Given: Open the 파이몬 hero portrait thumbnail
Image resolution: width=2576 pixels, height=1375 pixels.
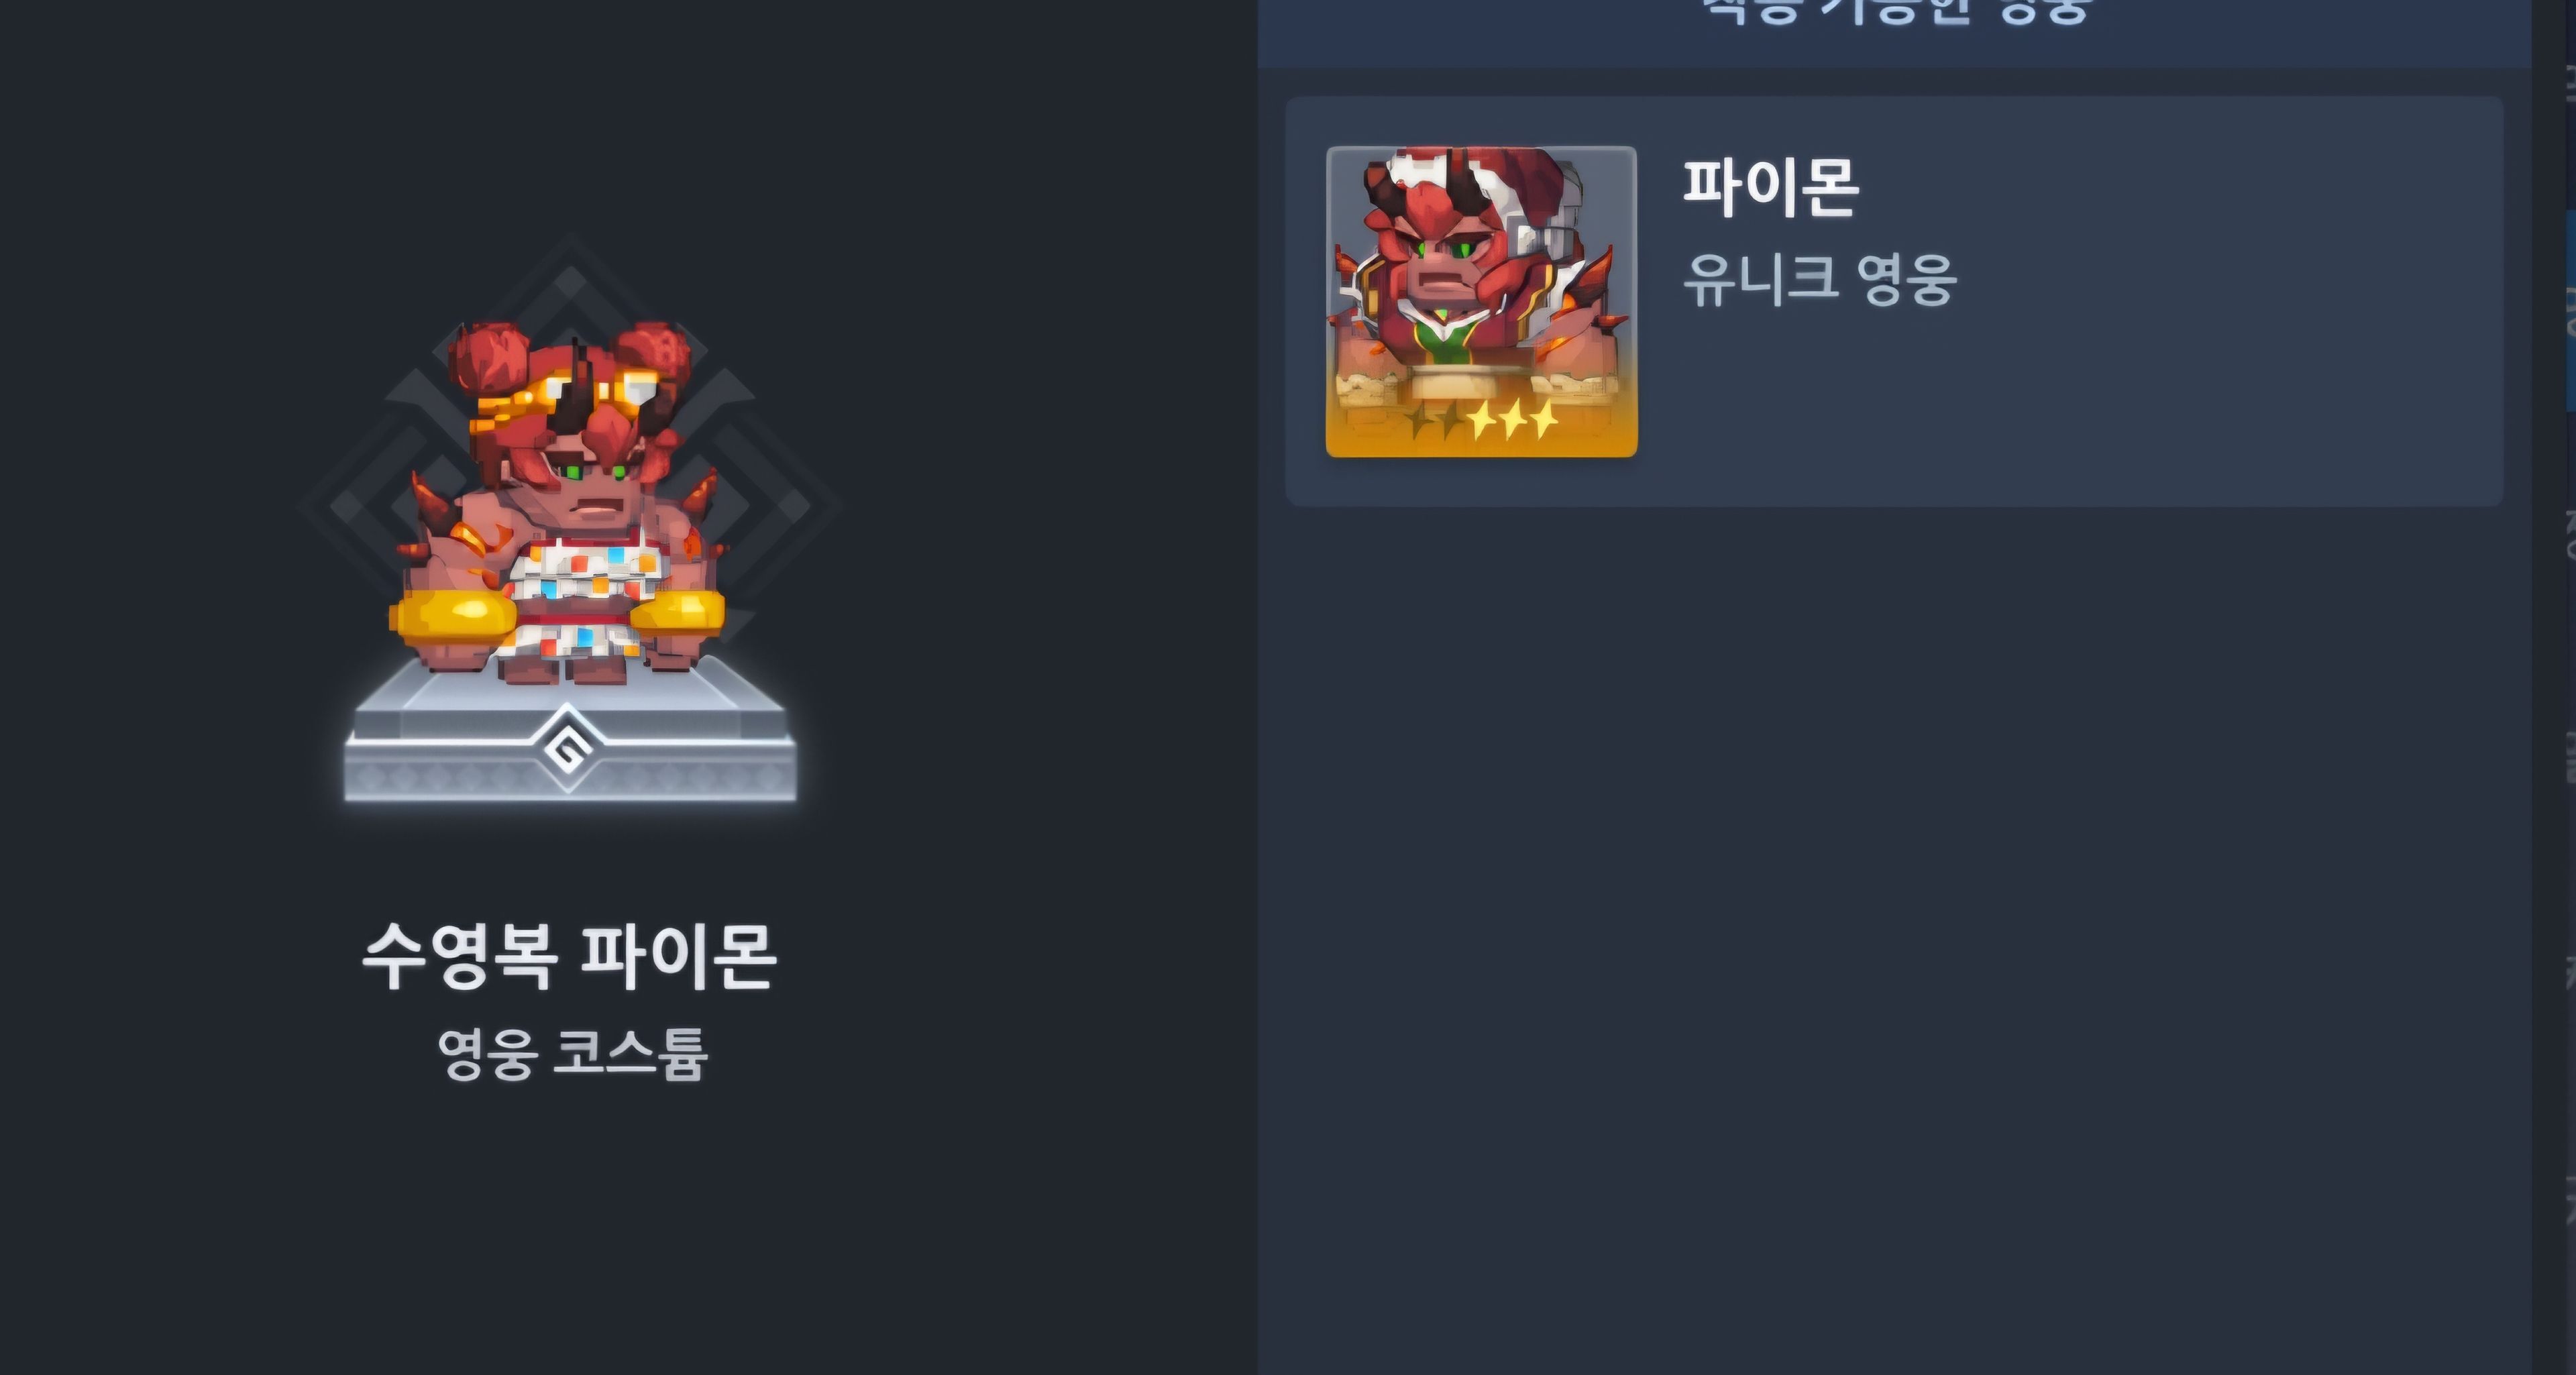Looking at the screenshot, I should point(1481,301).
